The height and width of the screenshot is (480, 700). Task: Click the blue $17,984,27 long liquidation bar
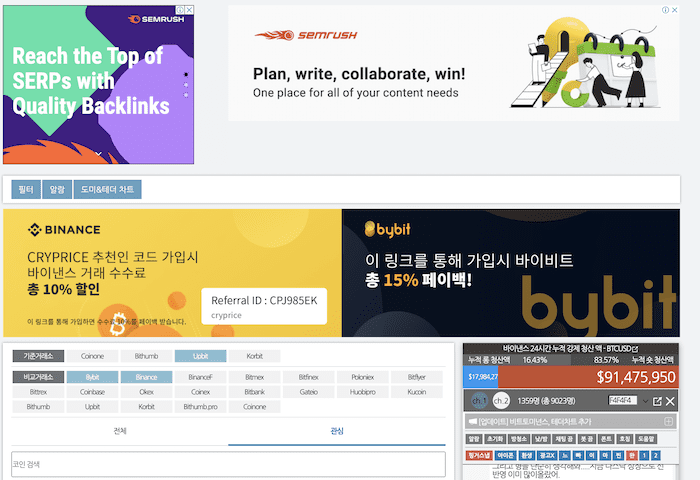coord(480,377)
